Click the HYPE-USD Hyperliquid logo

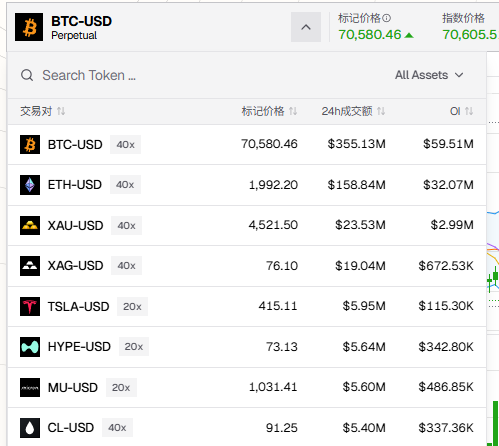coord(30,347)
